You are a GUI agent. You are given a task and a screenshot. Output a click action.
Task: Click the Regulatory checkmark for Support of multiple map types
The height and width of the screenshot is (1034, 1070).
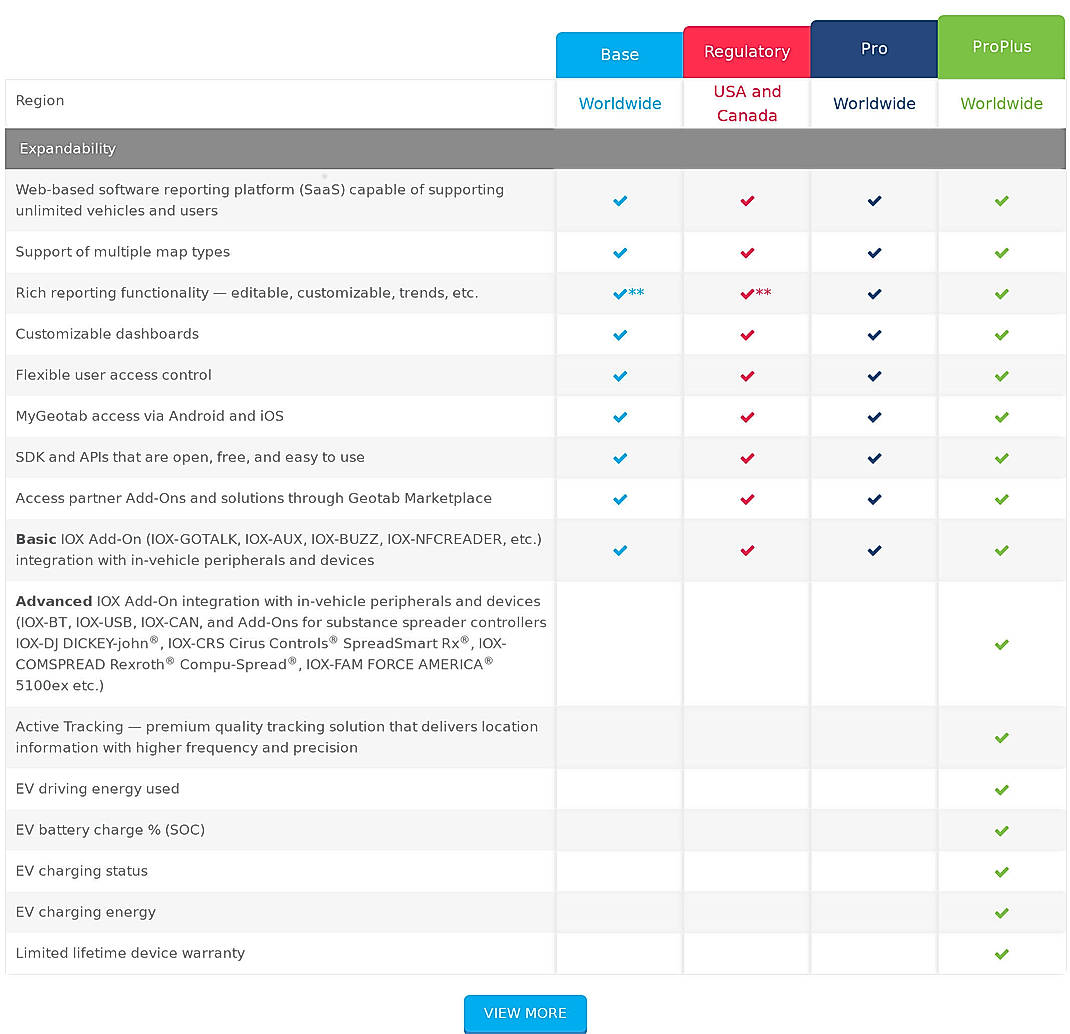pos(746,252)
